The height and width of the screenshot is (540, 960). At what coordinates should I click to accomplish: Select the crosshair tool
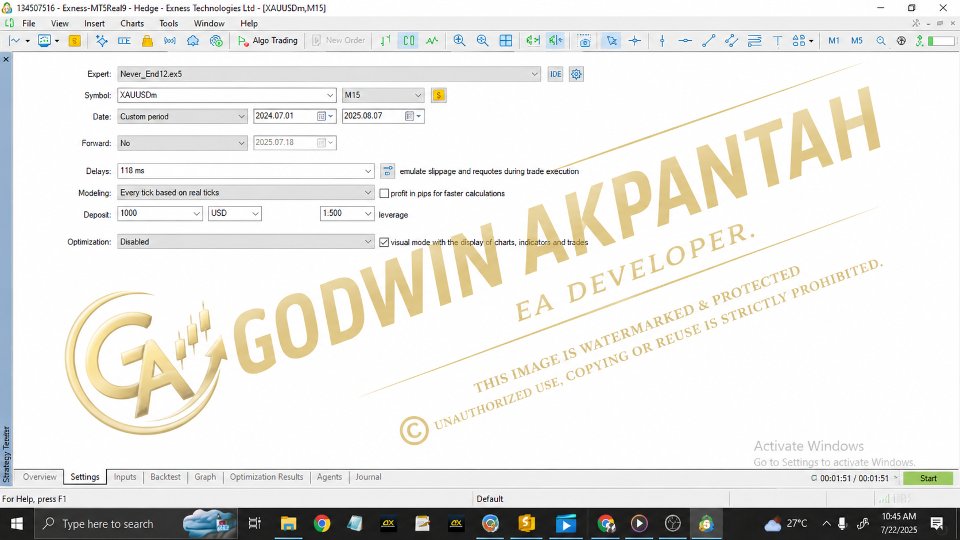point(635,40)
